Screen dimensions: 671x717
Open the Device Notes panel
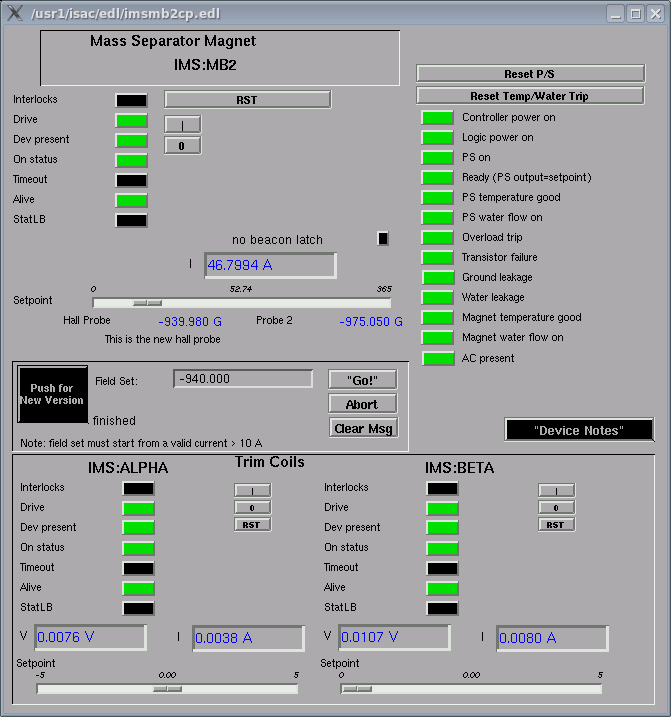(x=579, y=430)
